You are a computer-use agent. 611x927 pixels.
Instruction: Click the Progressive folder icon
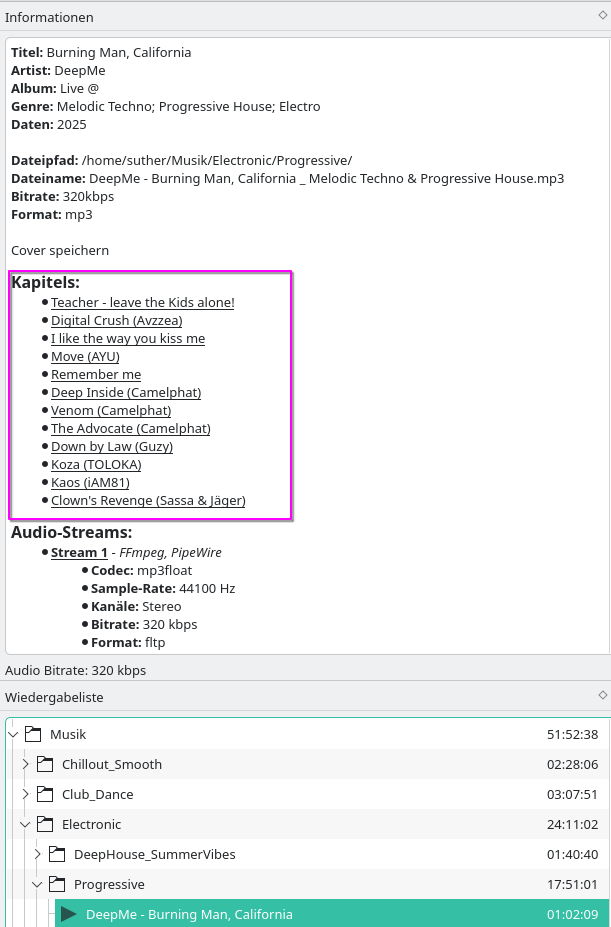pyautogui.click(x=57, y=884)
